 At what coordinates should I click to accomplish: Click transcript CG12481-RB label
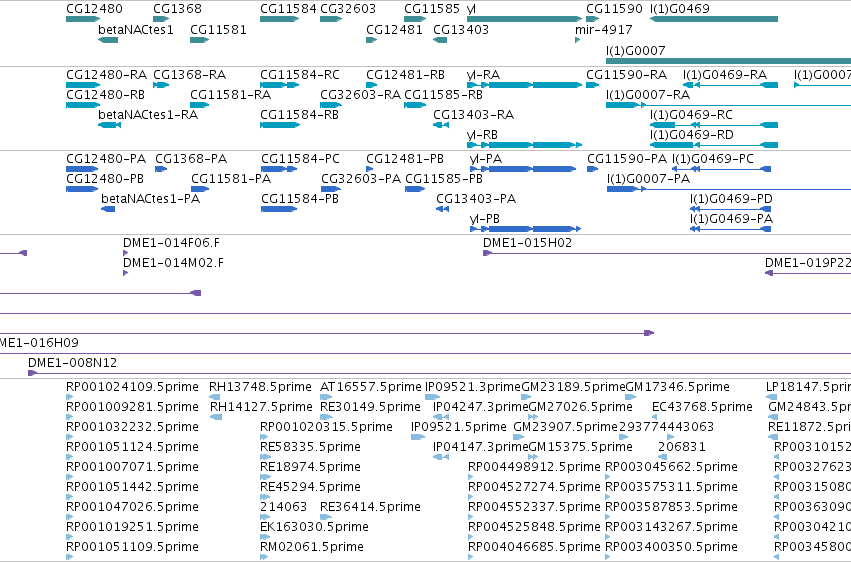(x=405, y=75)
